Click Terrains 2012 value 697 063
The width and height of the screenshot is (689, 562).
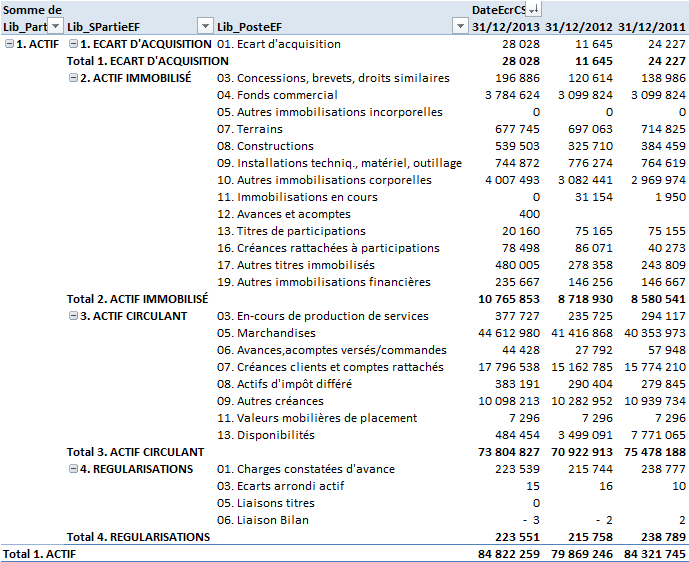(x=591, y=129)
